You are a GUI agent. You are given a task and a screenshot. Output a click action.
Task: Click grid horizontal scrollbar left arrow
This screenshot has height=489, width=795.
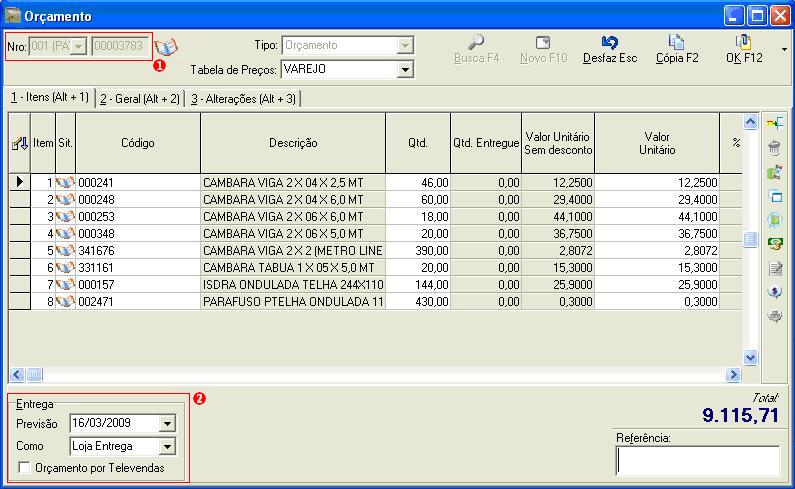[x=17, y=375]
